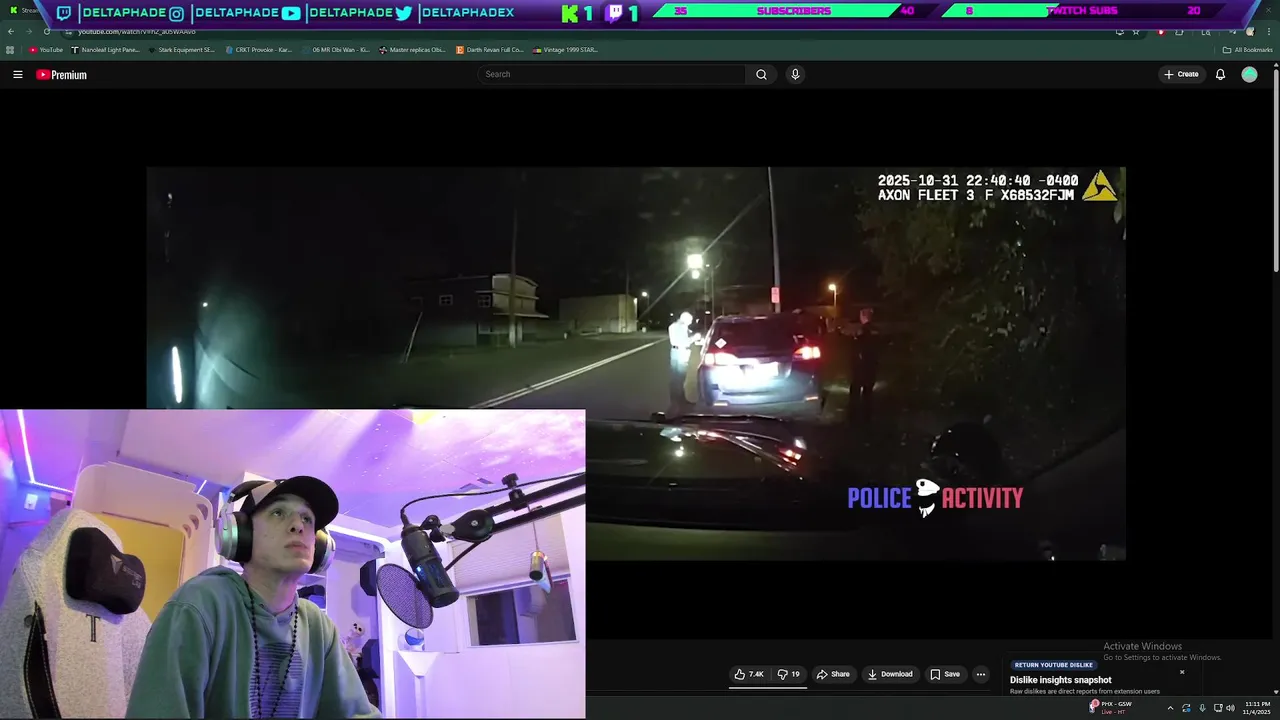The width and height of the screenshot is (1280, 720).
Task: Click the police dashcam video player
Action: tap(636, 363)
